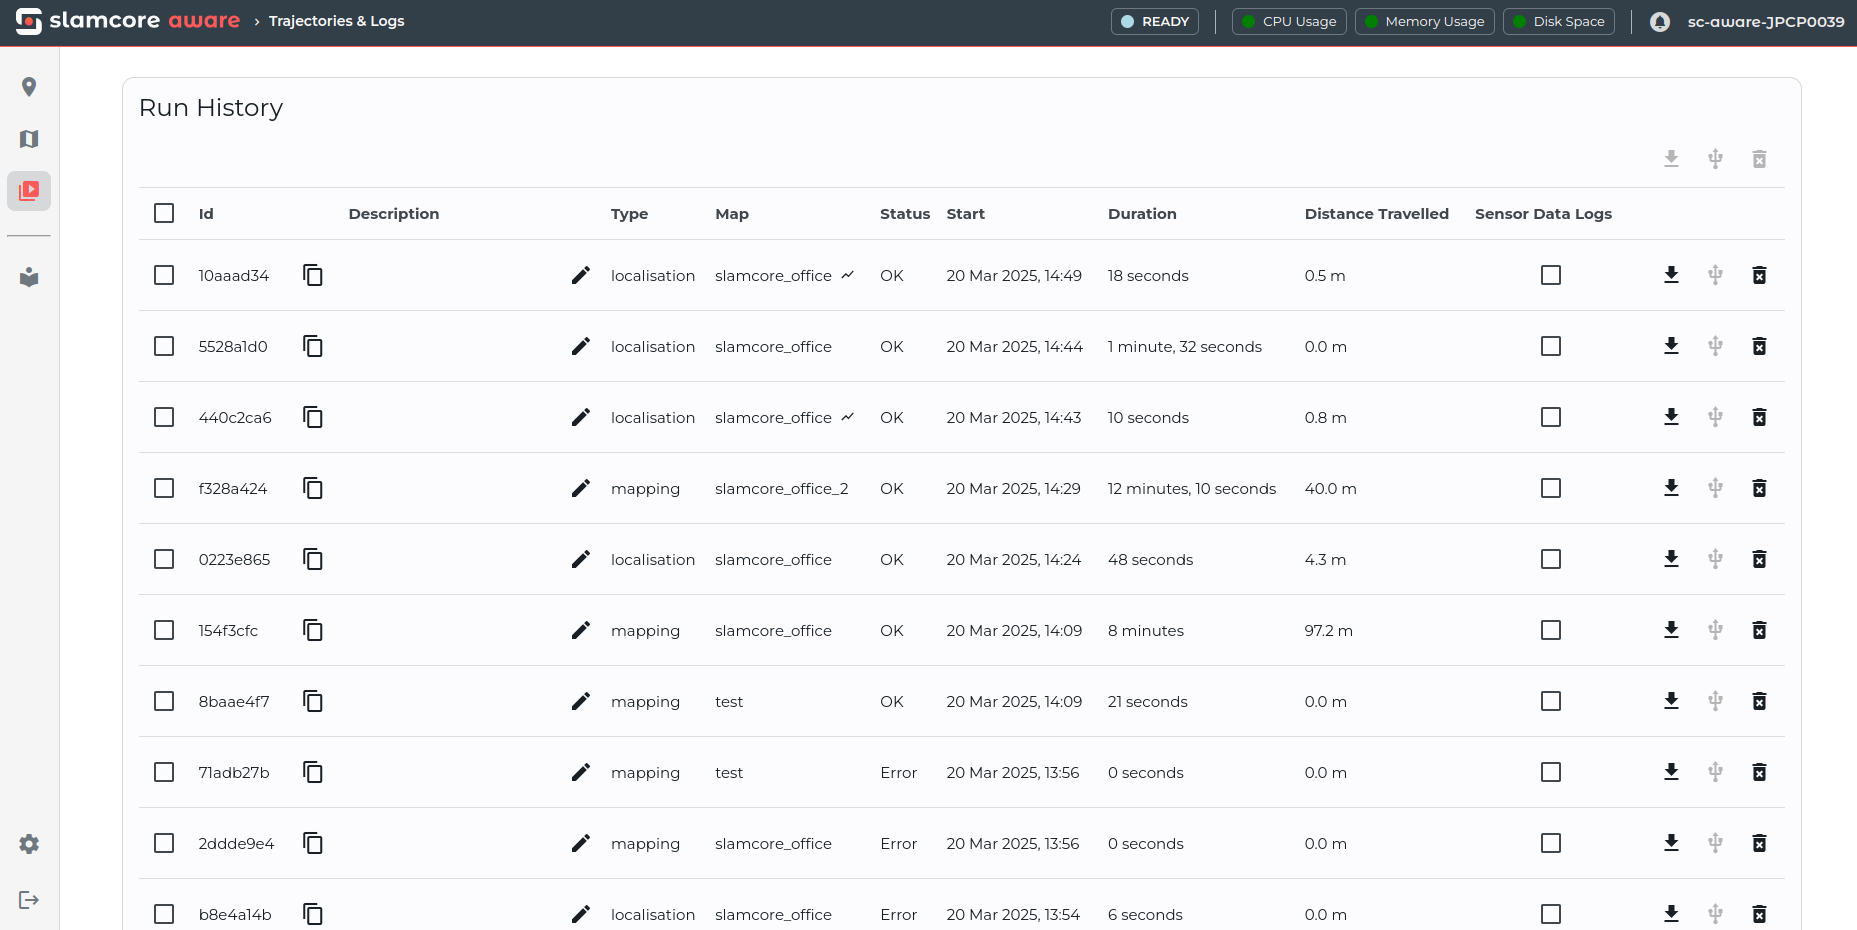The image size is (1857, 930).
Task: Click Trajectories & Logs breadcrumb
Action: point(337,21)
